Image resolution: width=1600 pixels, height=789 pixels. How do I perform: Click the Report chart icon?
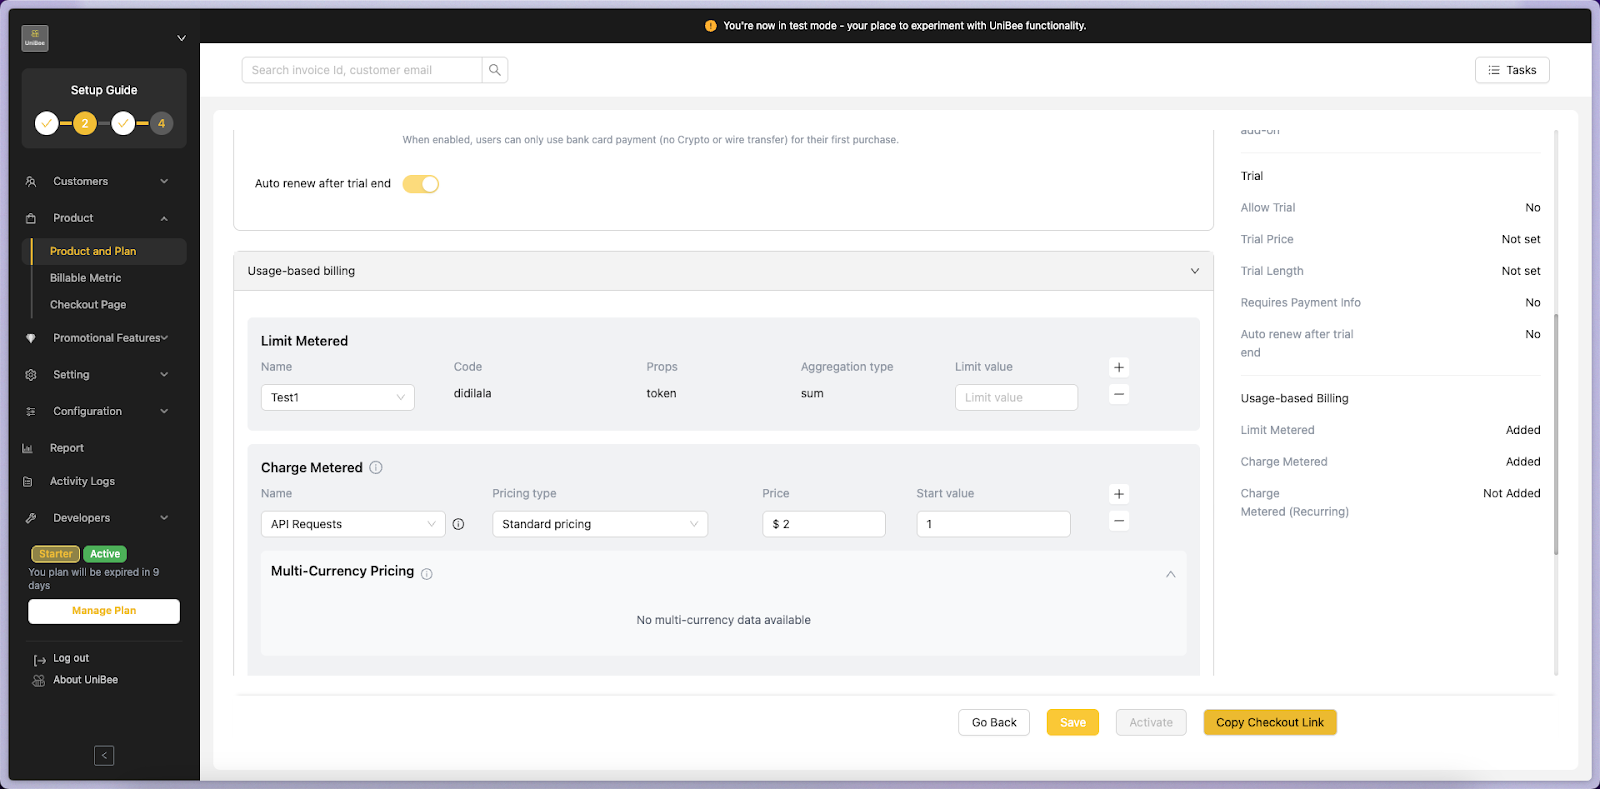(x=28, y=448)
